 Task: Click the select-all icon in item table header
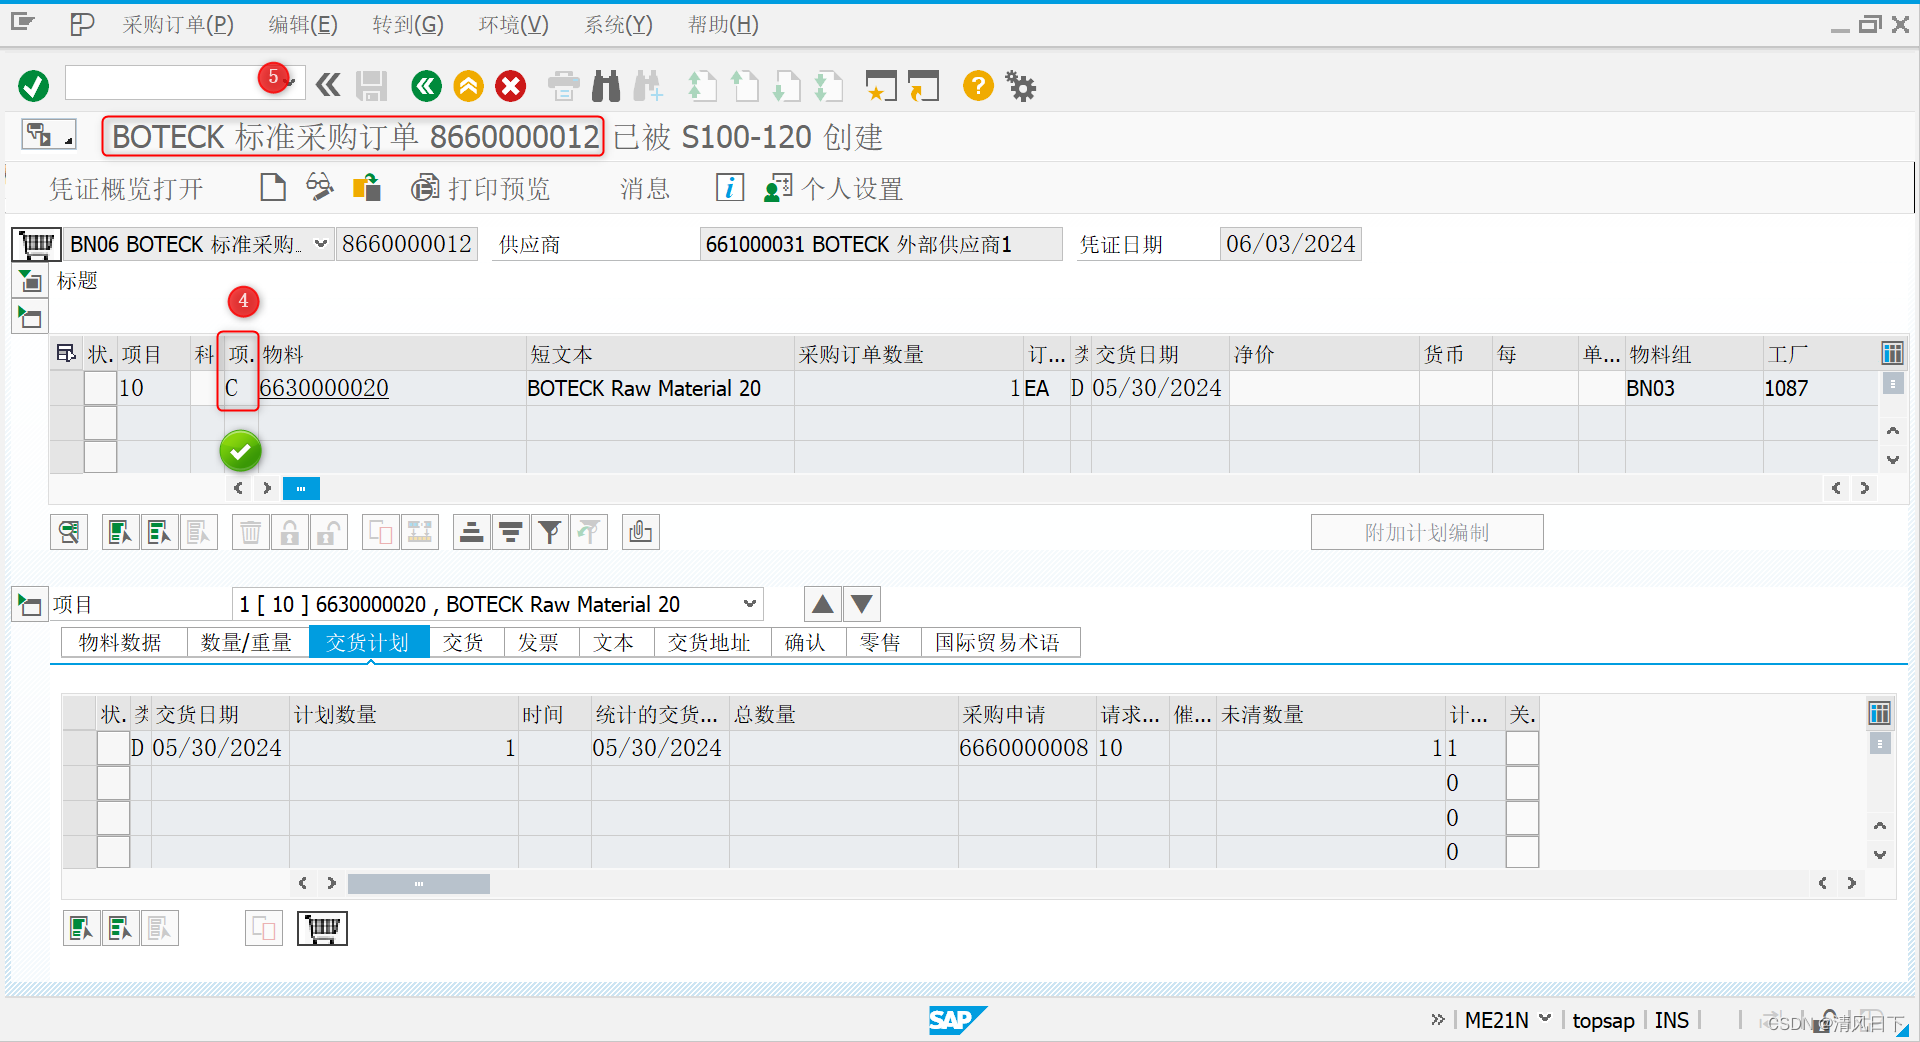click(67, 353)
